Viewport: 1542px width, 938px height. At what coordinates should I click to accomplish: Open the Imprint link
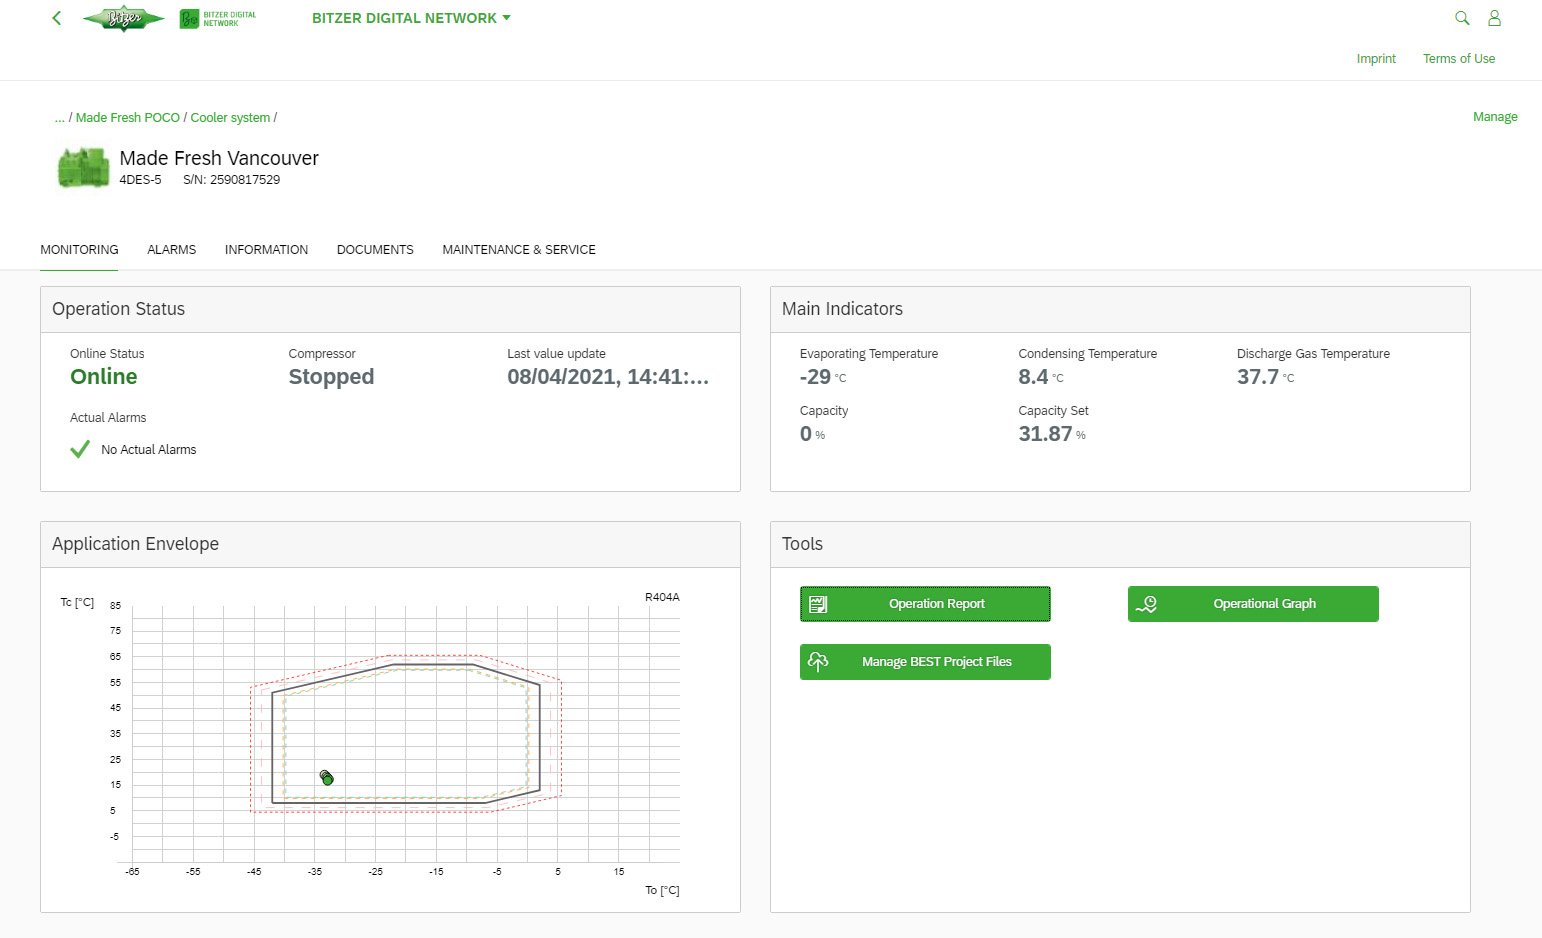tap(1376, 59)
